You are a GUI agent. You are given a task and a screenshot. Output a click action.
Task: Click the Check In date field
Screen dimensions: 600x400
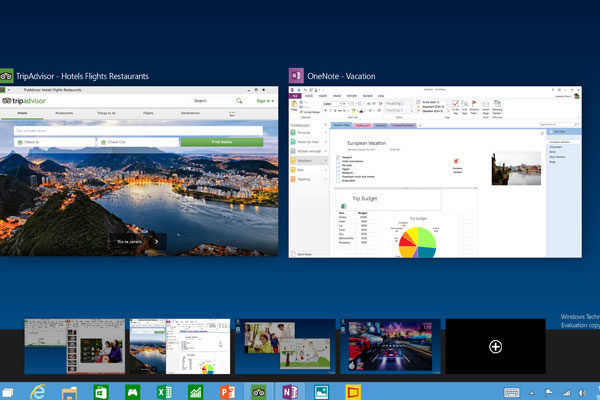55,142
